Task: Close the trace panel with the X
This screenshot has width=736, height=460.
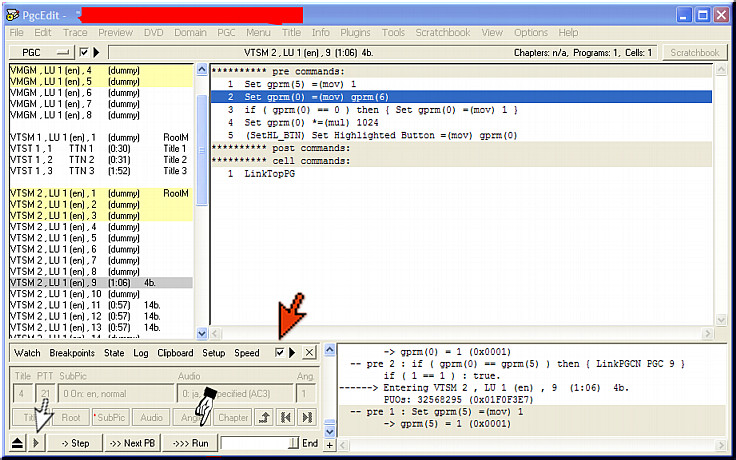Action: 310,353
